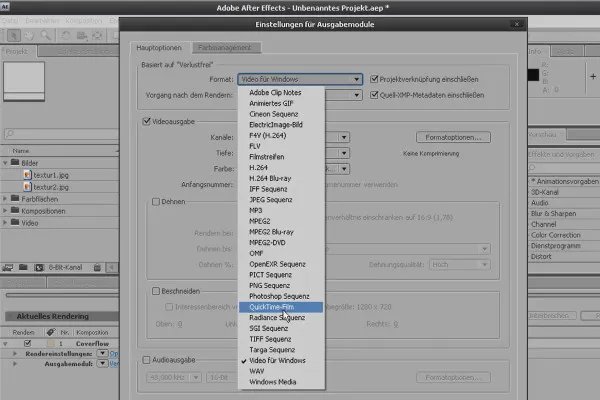Choose Adobe Clip Notes format
The image size is (600, 400).
click(275, 93)
